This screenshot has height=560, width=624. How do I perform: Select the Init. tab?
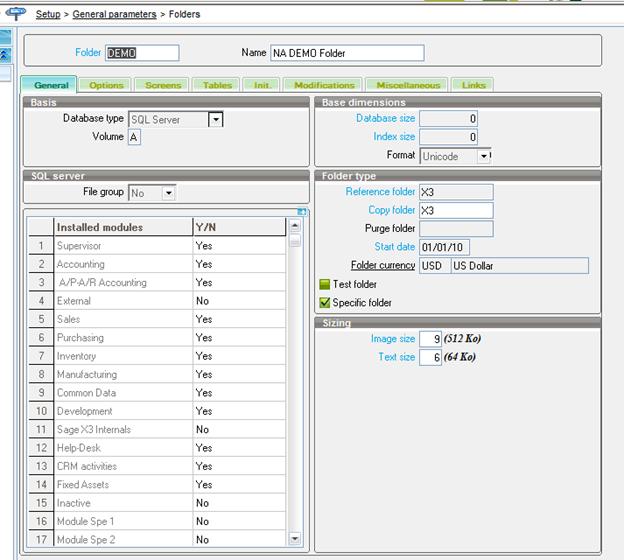pos(261,85)
